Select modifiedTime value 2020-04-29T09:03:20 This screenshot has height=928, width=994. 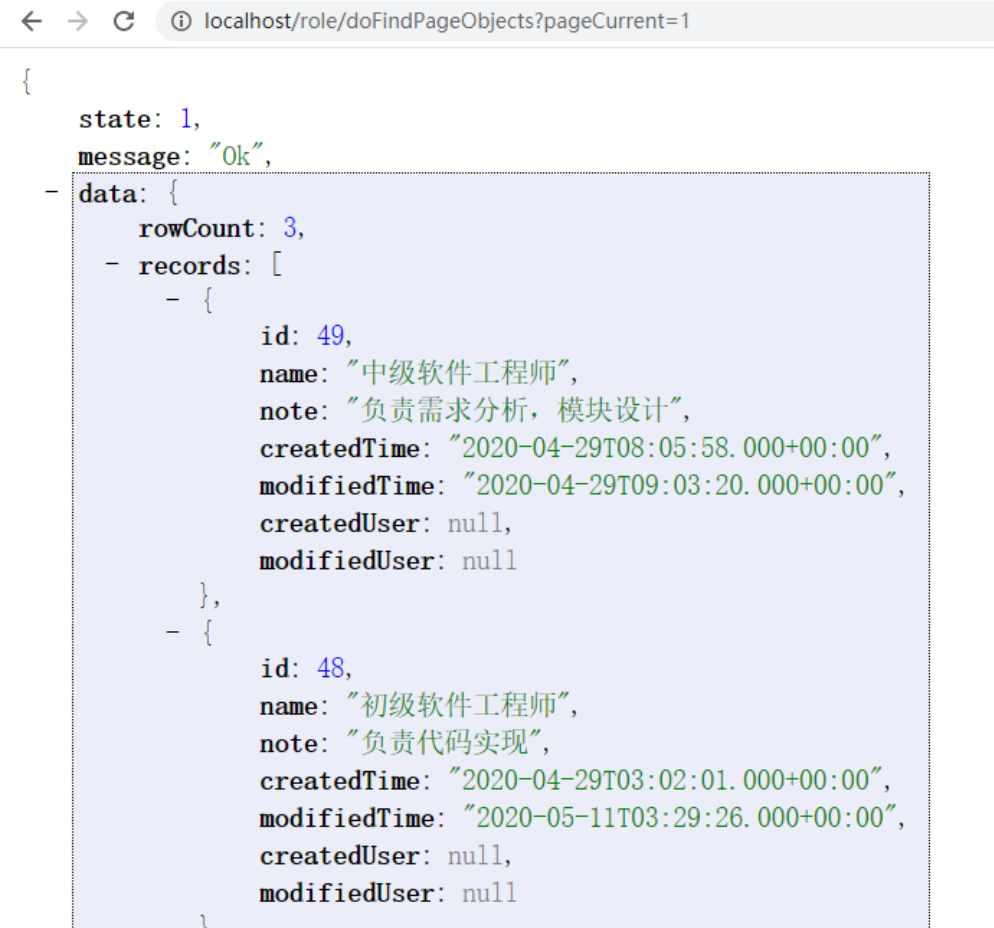680,485
